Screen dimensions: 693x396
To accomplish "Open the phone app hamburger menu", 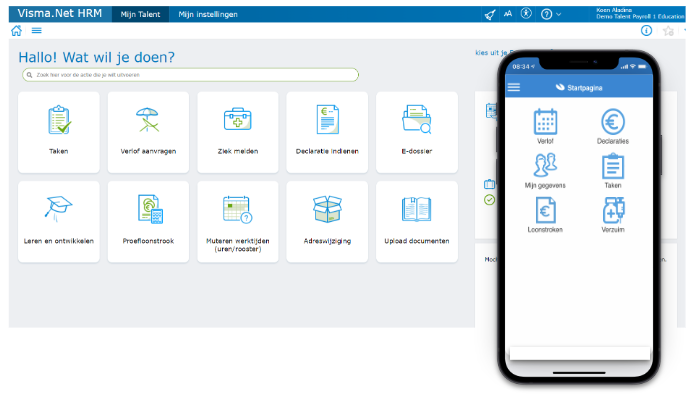I will pyautogui.click(x=514, y=87).
